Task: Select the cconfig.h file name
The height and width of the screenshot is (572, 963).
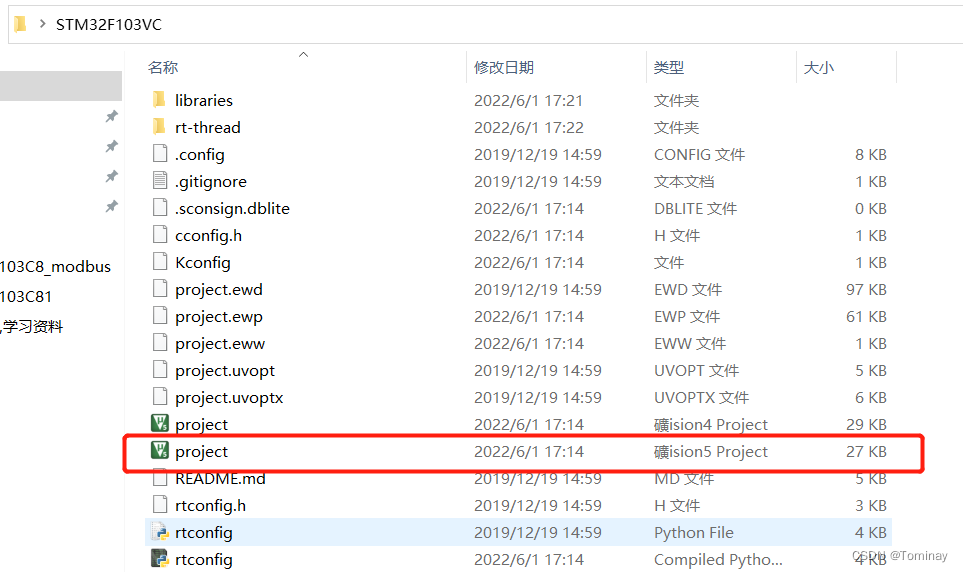Action: click(208, 235)
